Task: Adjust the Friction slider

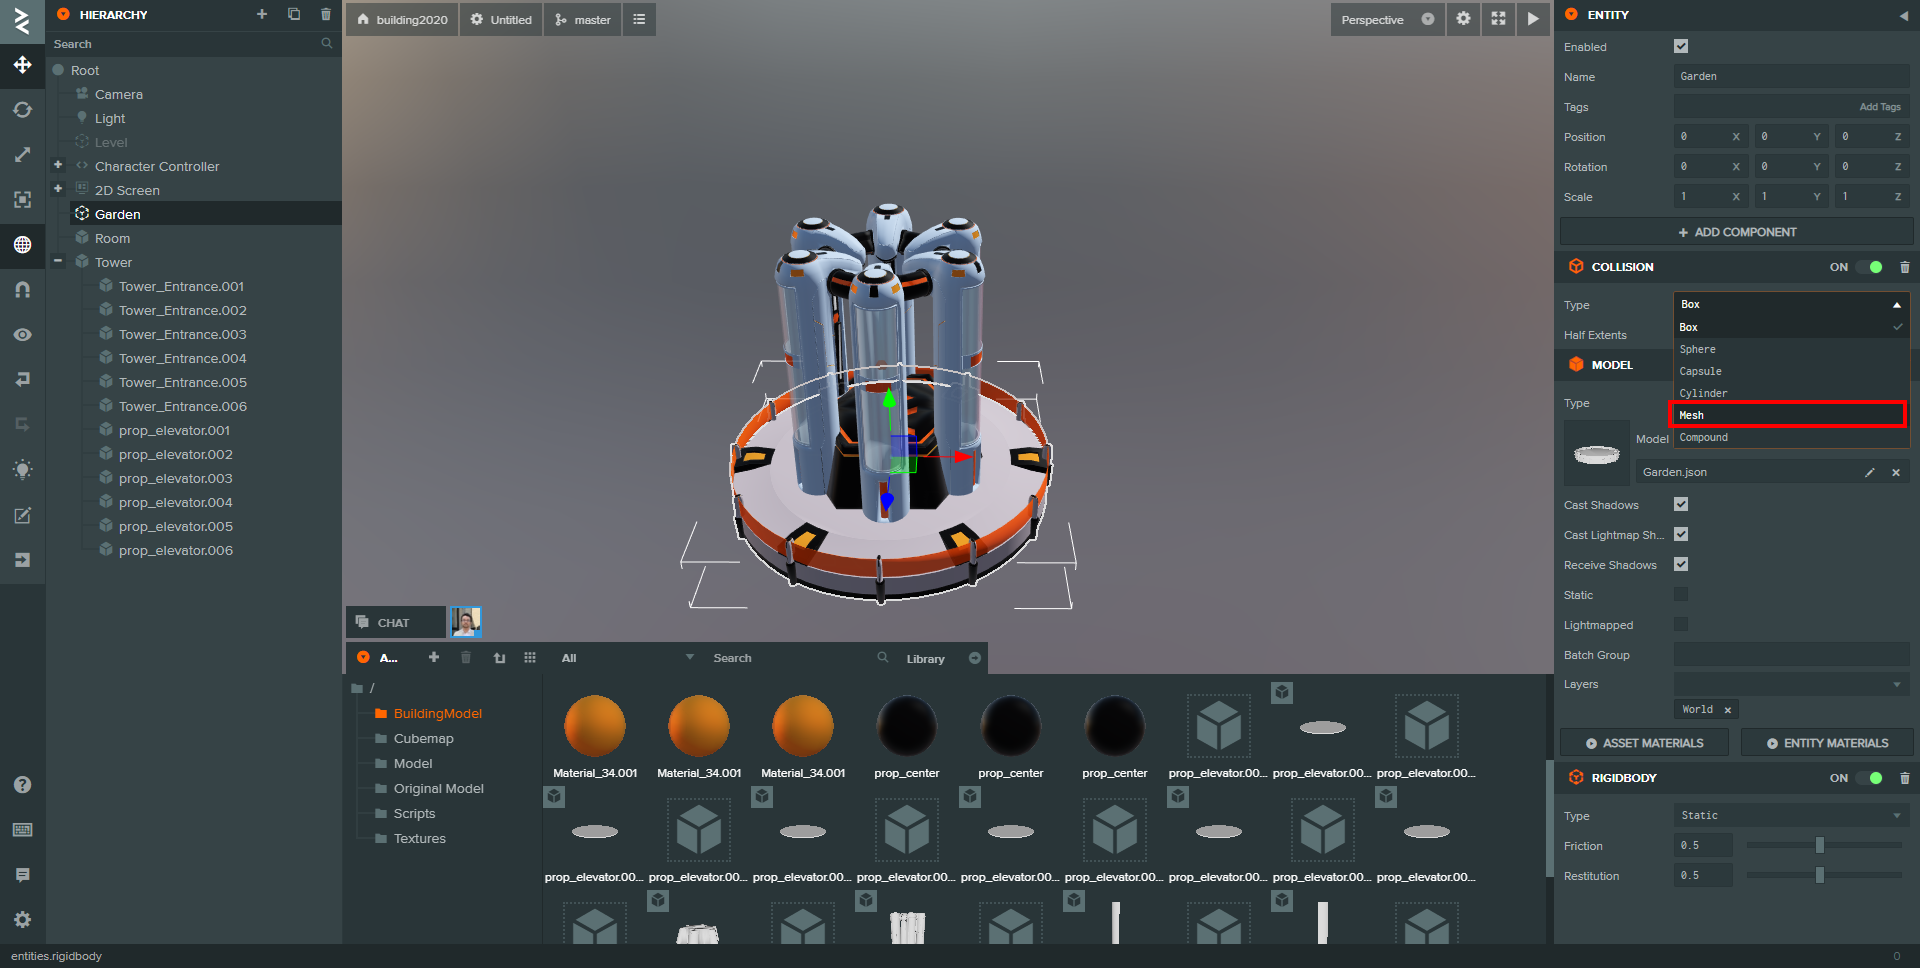Action: point(1824,845)
